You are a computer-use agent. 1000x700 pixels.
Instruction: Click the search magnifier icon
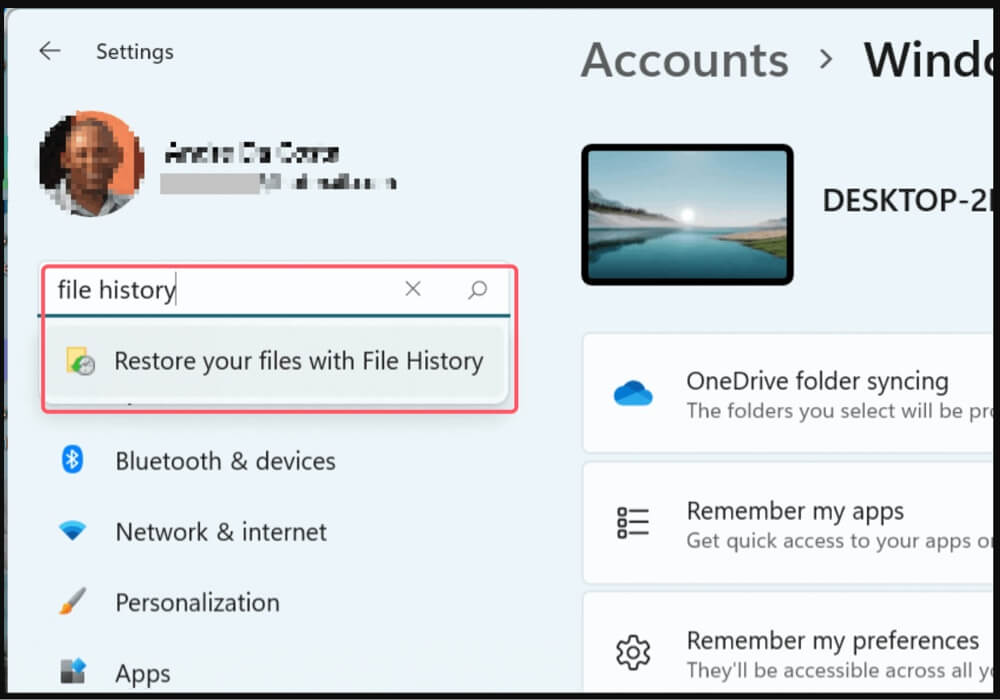click(478, 289)
